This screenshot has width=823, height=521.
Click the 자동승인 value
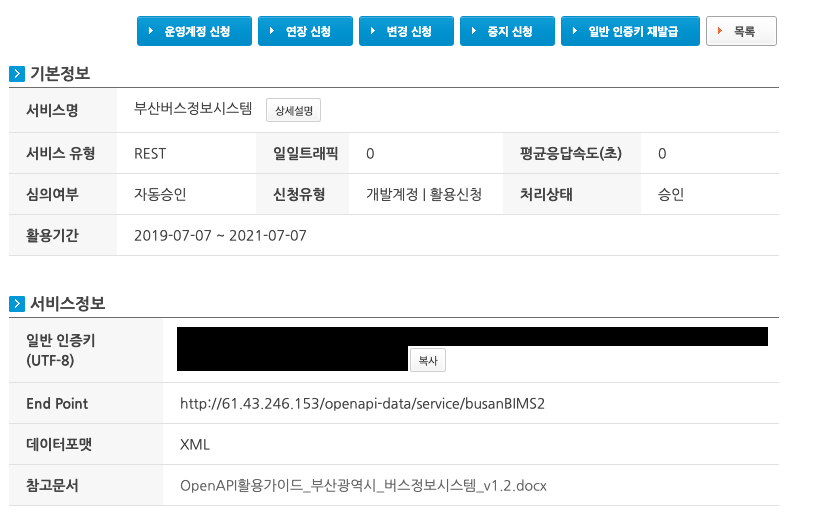coord(160,195)
